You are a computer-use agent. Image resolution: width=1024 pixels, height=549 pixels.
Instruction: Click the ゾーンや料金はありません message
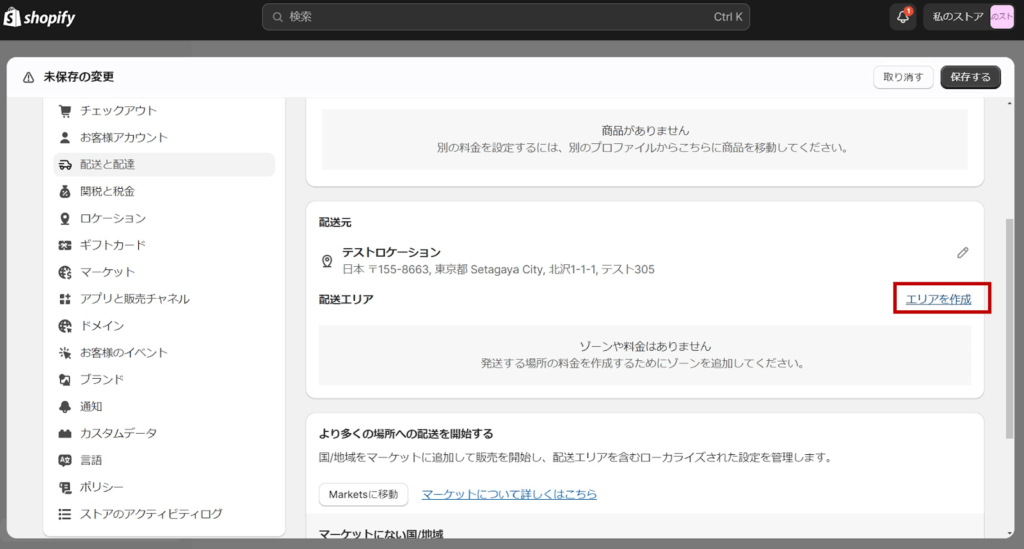click(x=645, y=346)
